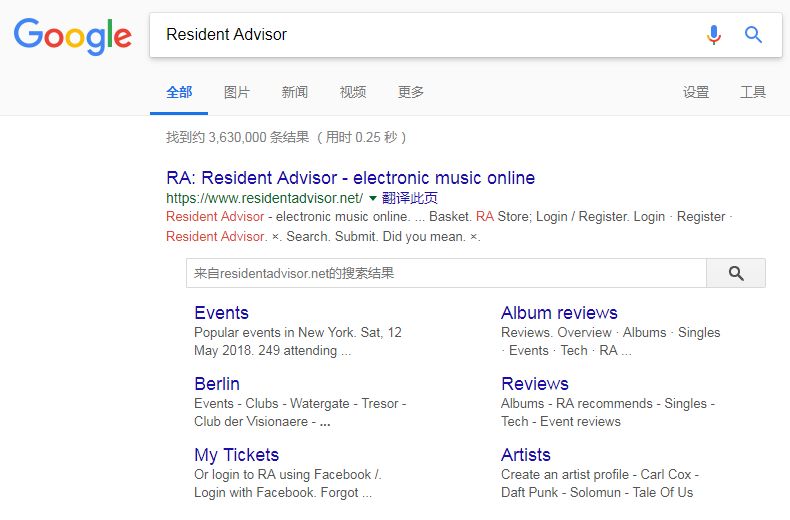Click the residentadvisor.net site search field
This screenshot has height=520, width=790.
(x=445, y=273)
